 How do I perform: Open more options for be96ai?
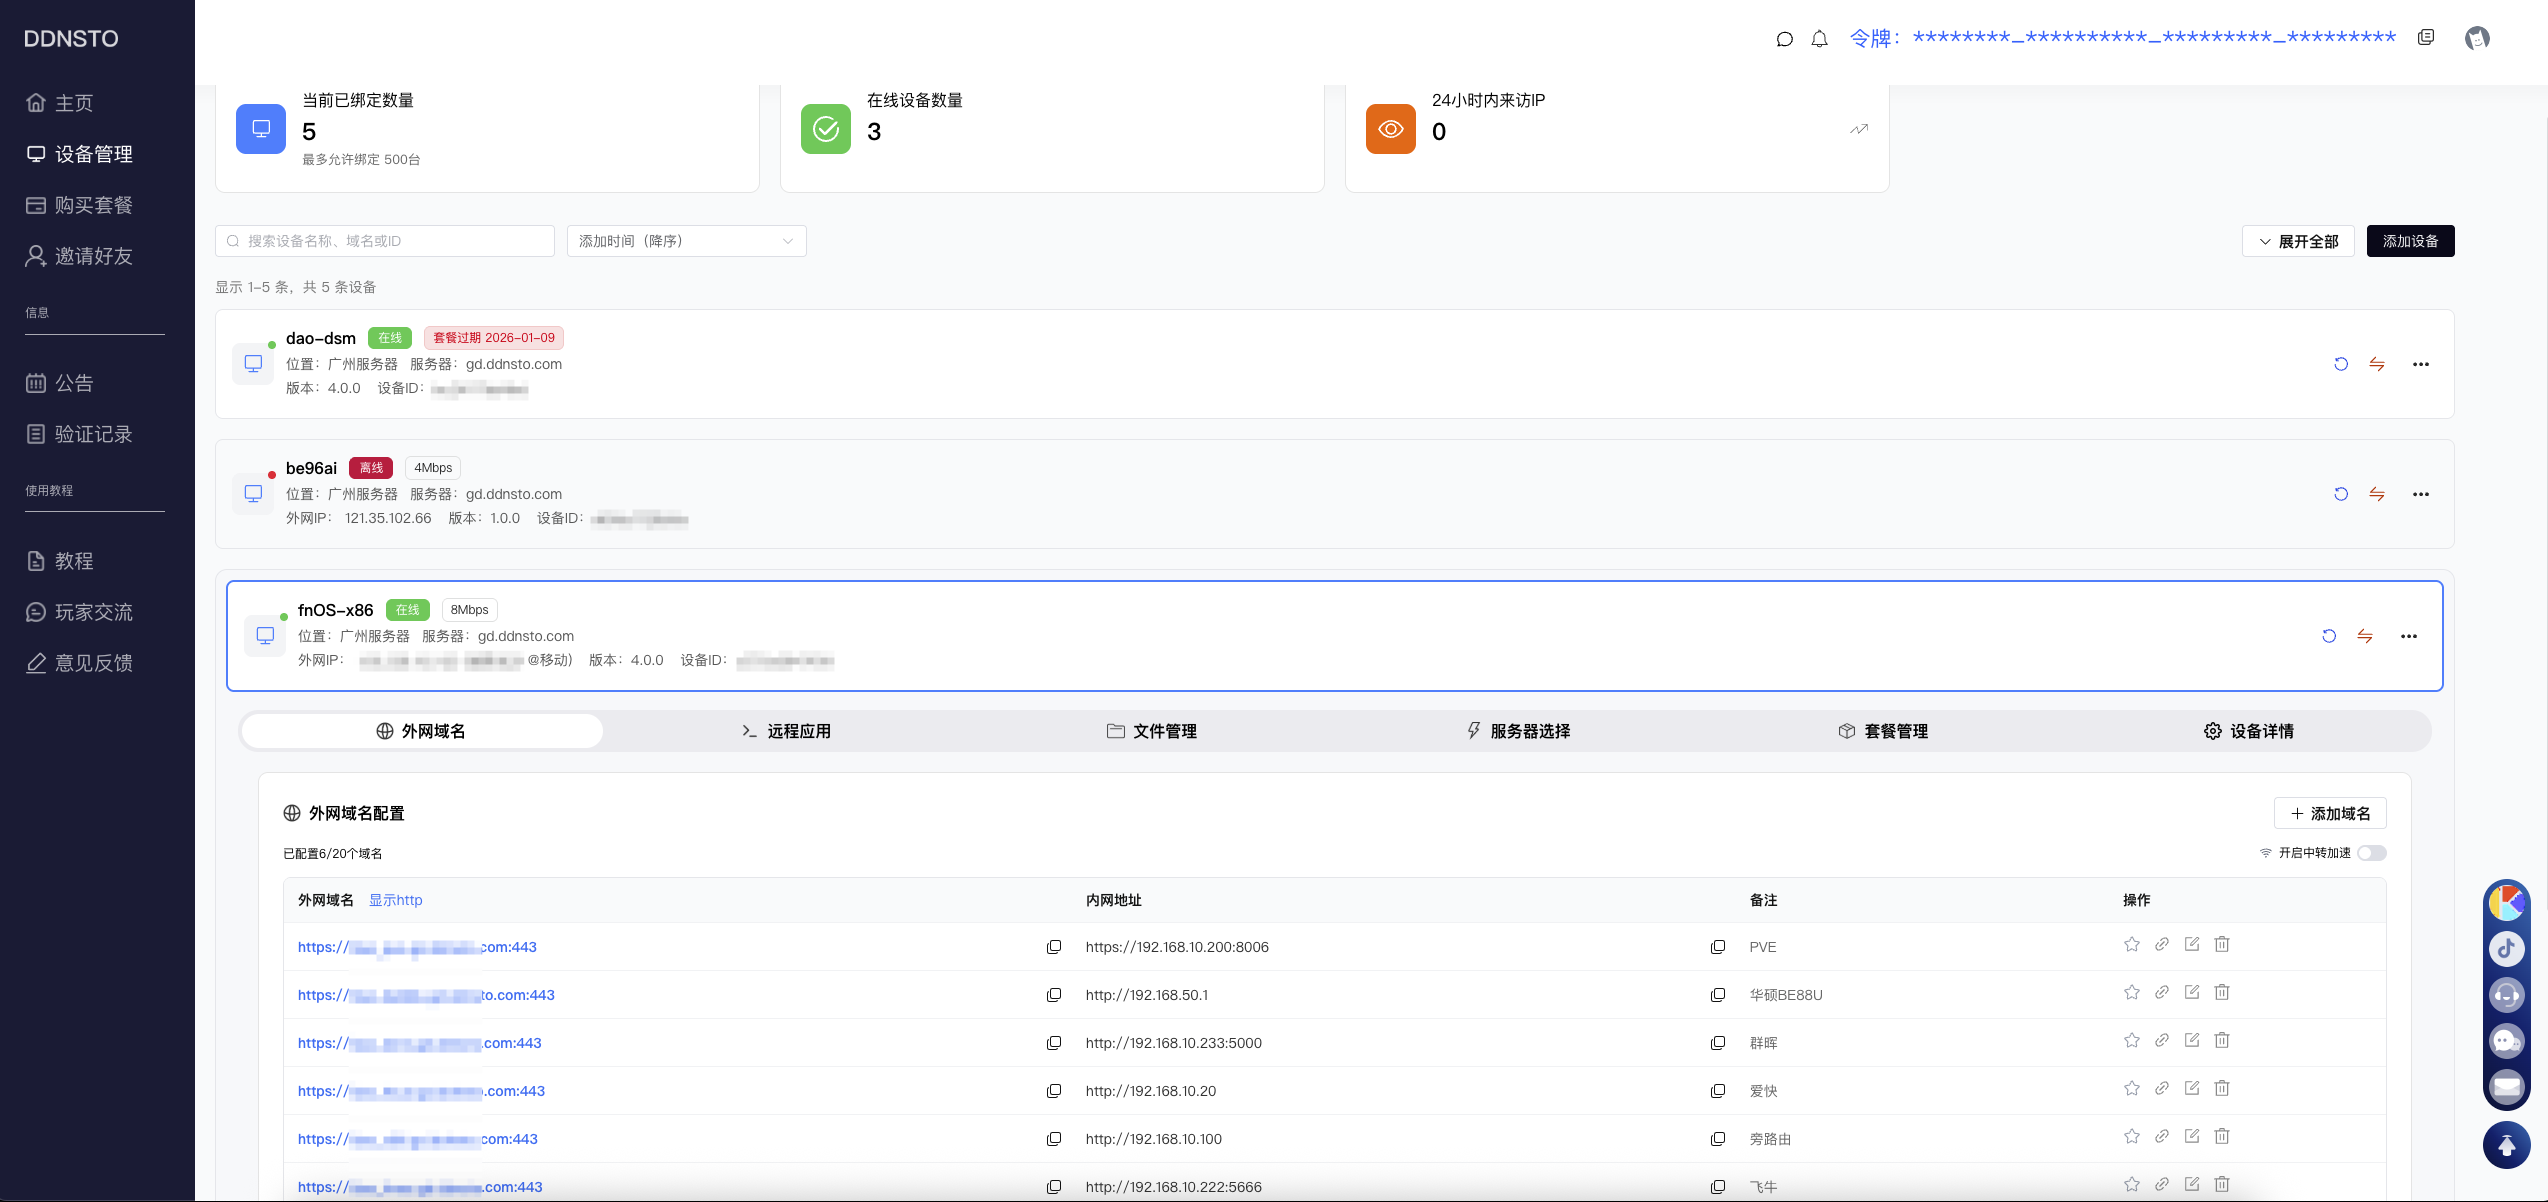click(x=2421, y=494)
